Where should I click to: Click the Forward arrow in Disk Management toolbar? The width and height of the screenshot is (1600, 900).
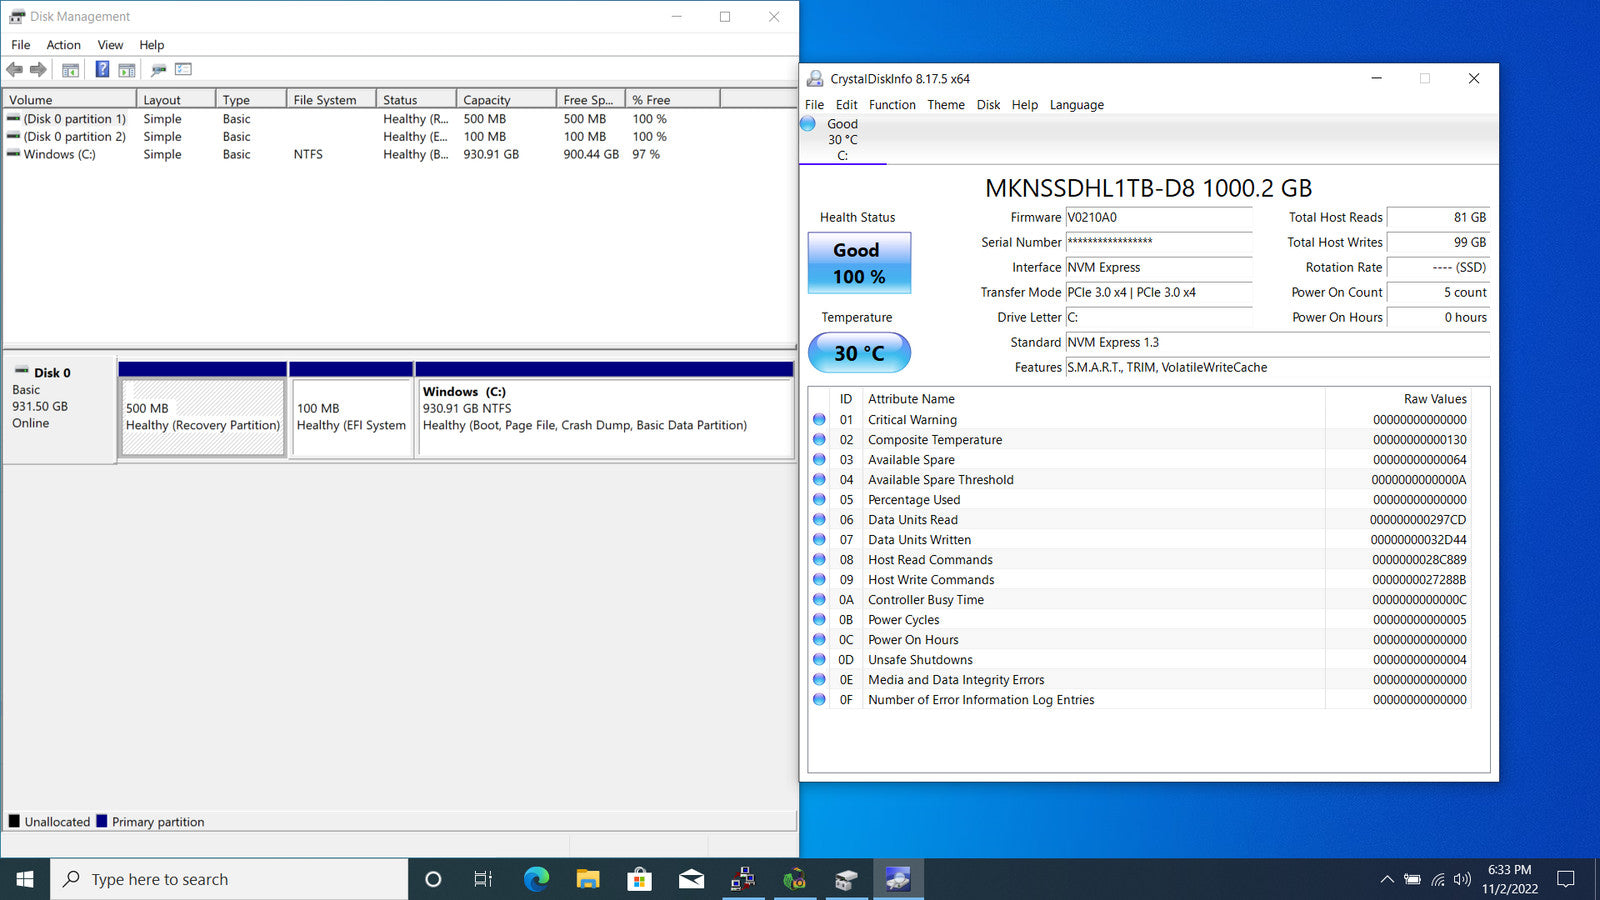[x=38, y=69]
